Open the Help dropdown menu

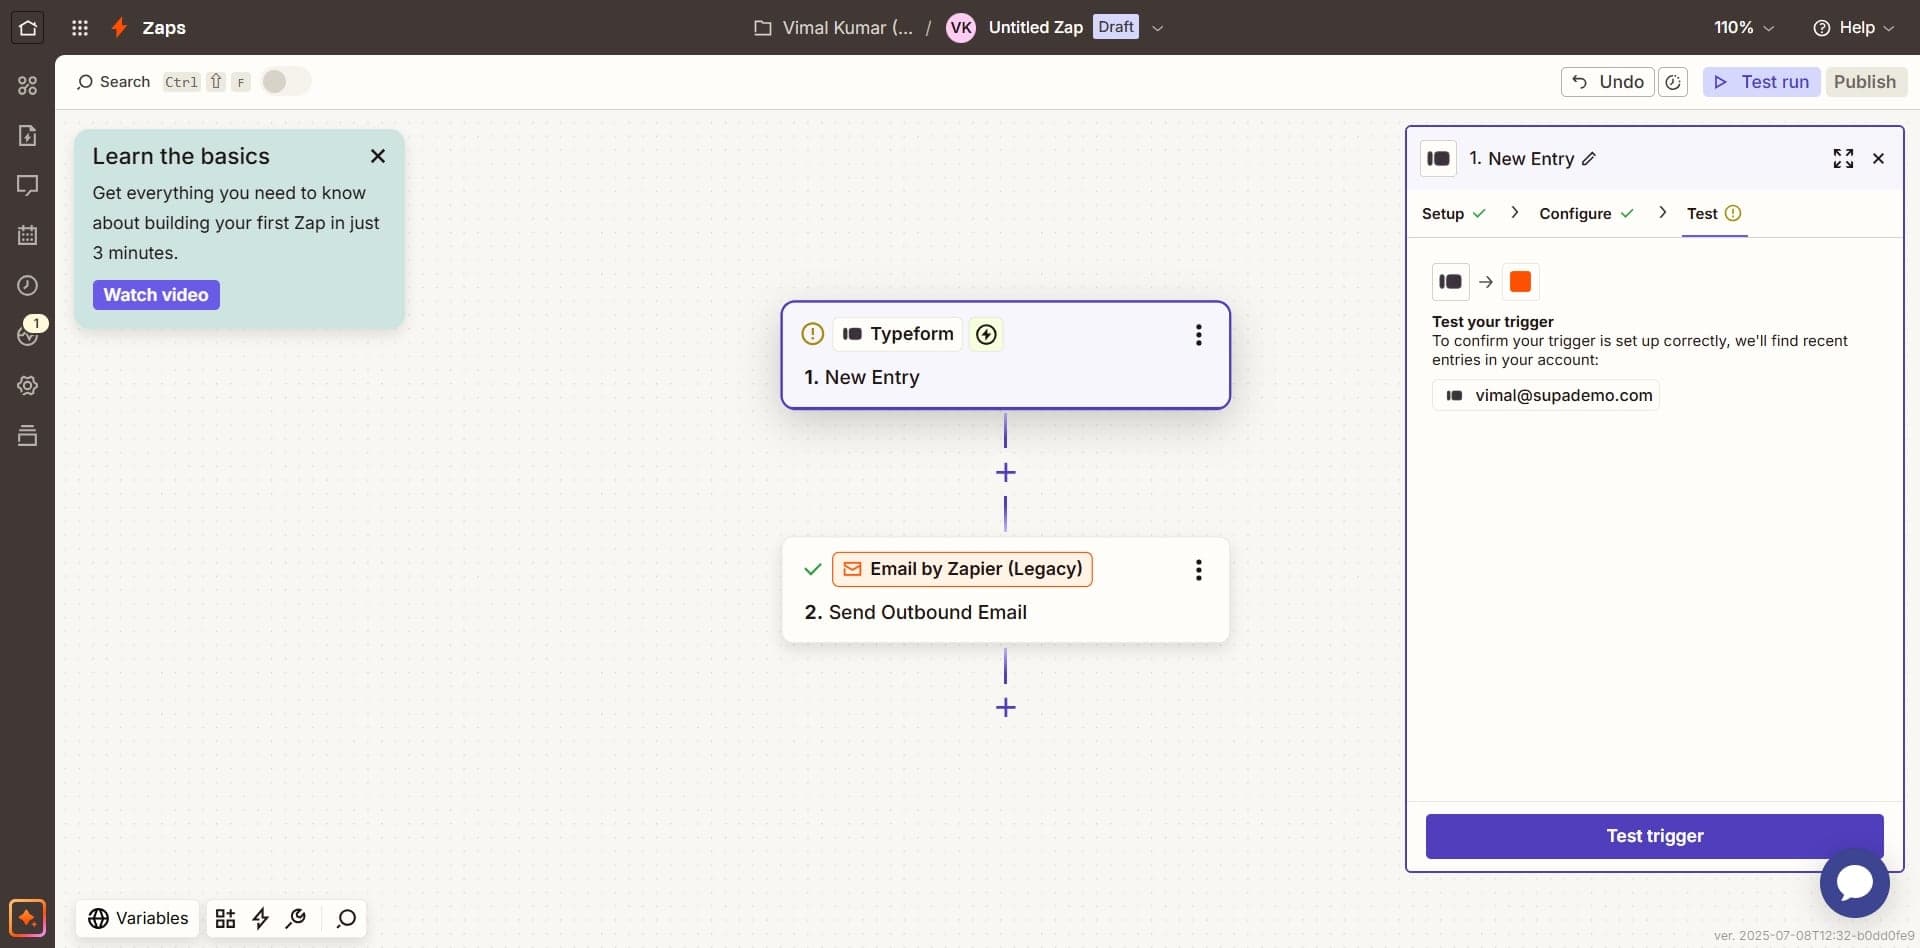click(x=1853, y=28)
